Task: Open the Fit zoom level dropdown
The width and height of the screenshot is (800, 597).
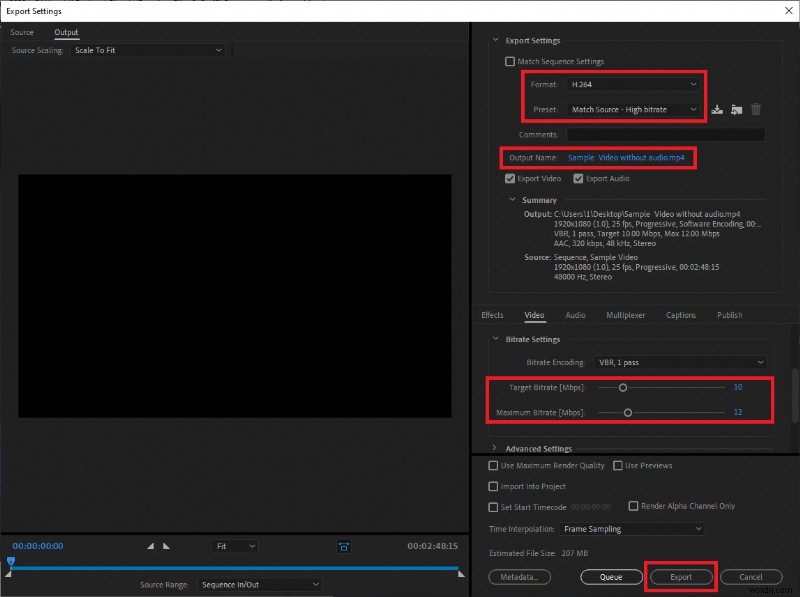Action: (235, 546)
